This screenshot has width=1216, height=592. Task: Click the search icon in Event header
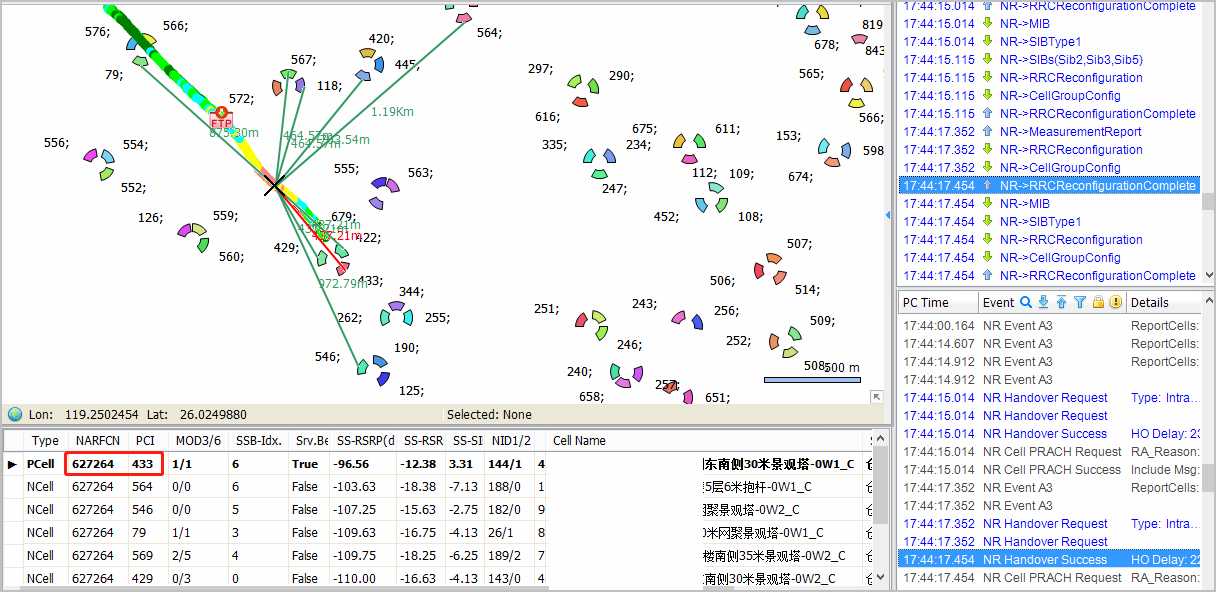[x=1026, y=302]
